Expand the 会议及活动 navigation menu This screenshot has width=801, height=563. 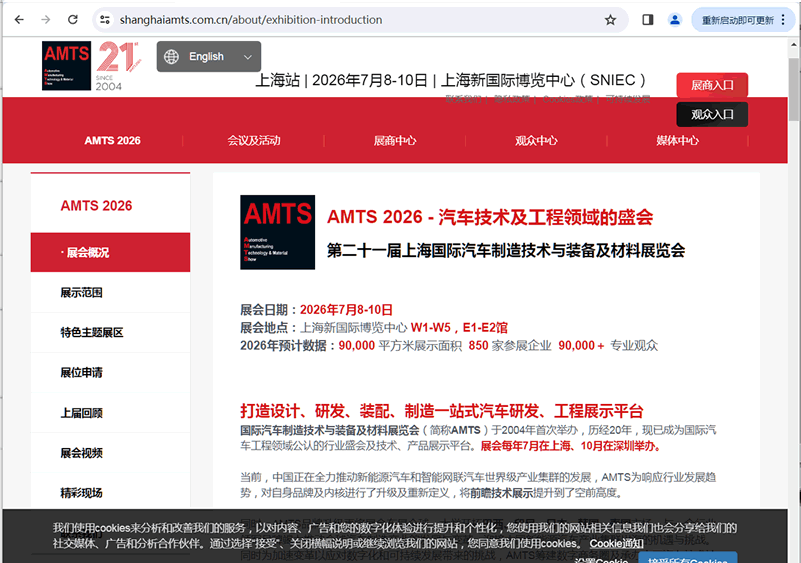tap(254, 140)
